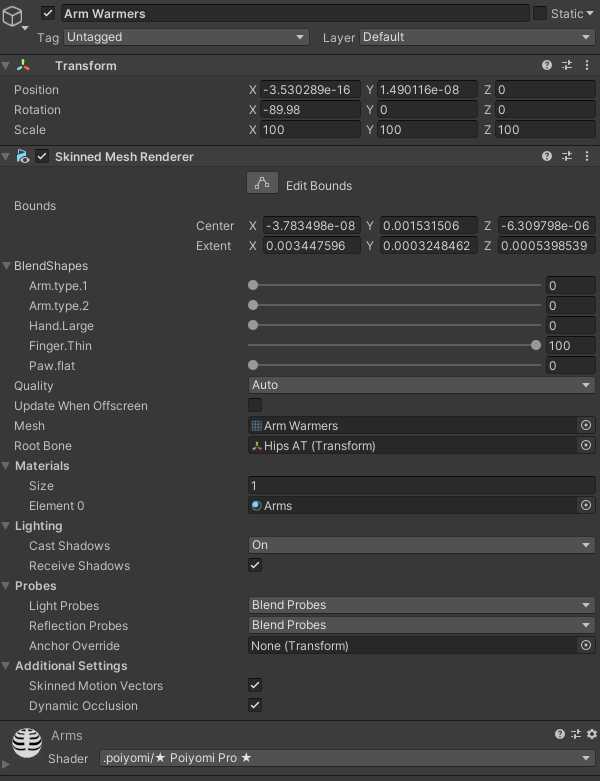Enable the Static checkbox

click(x=540, y=13)
